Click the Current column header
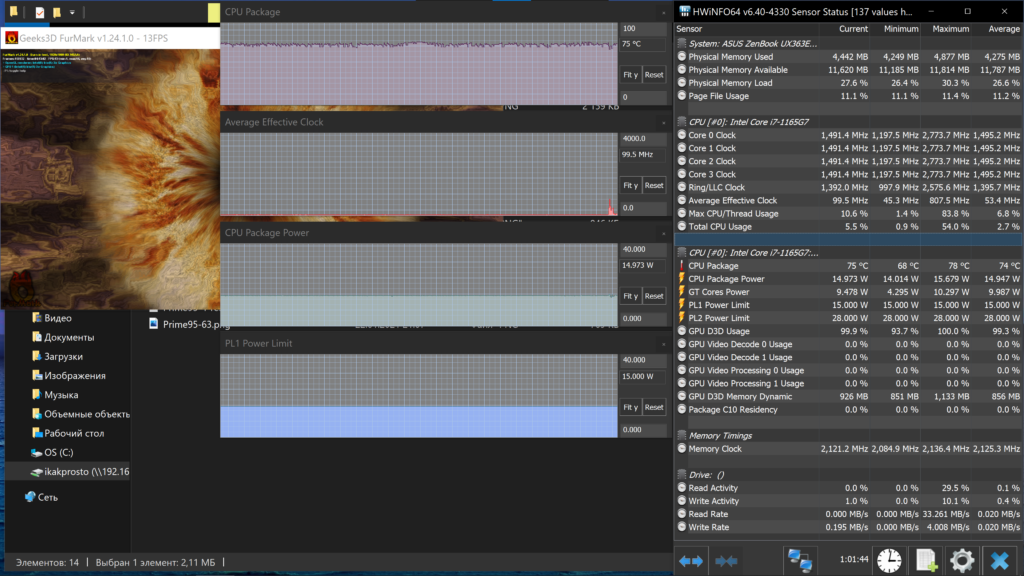 (x=853, y=29)
